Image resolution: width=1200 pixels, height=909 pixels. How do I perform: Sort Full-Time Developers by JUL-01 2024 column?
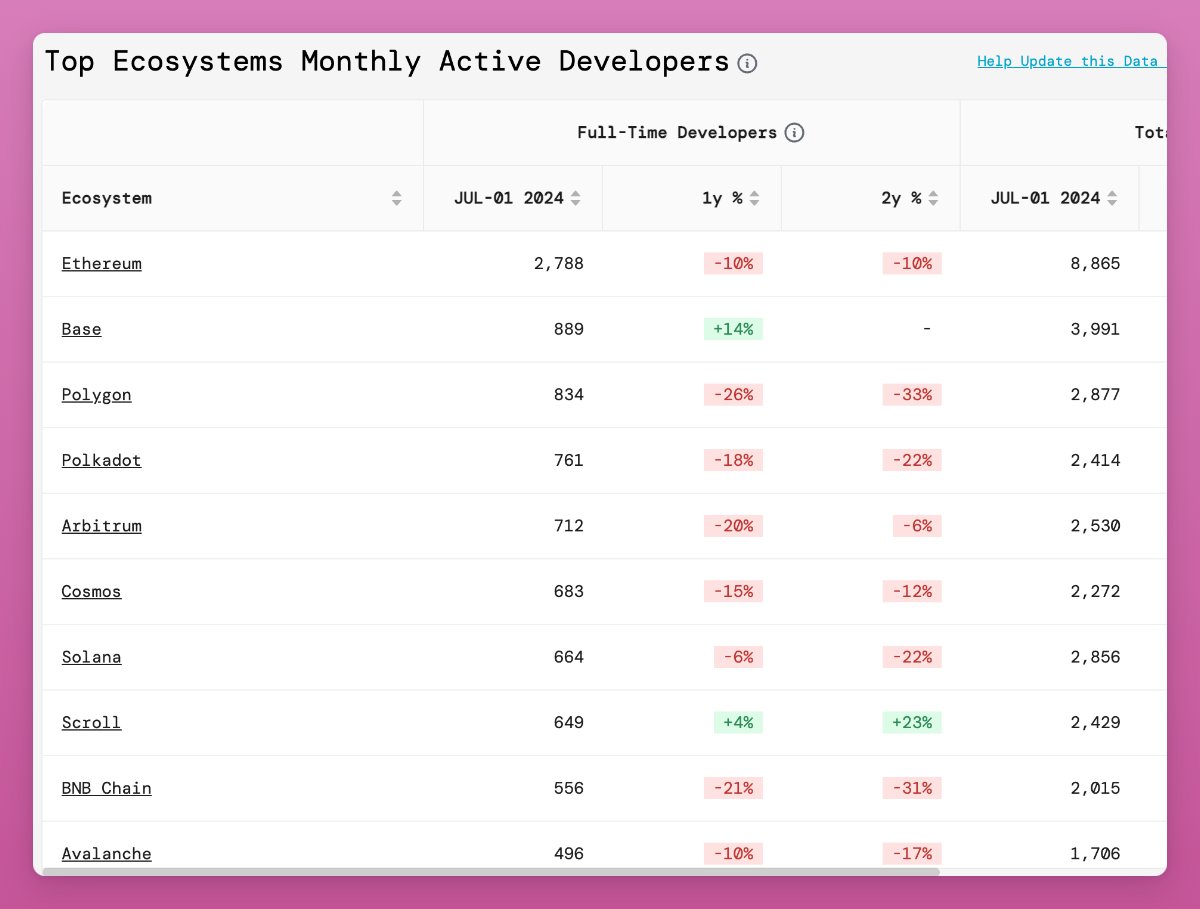[575, 198]
